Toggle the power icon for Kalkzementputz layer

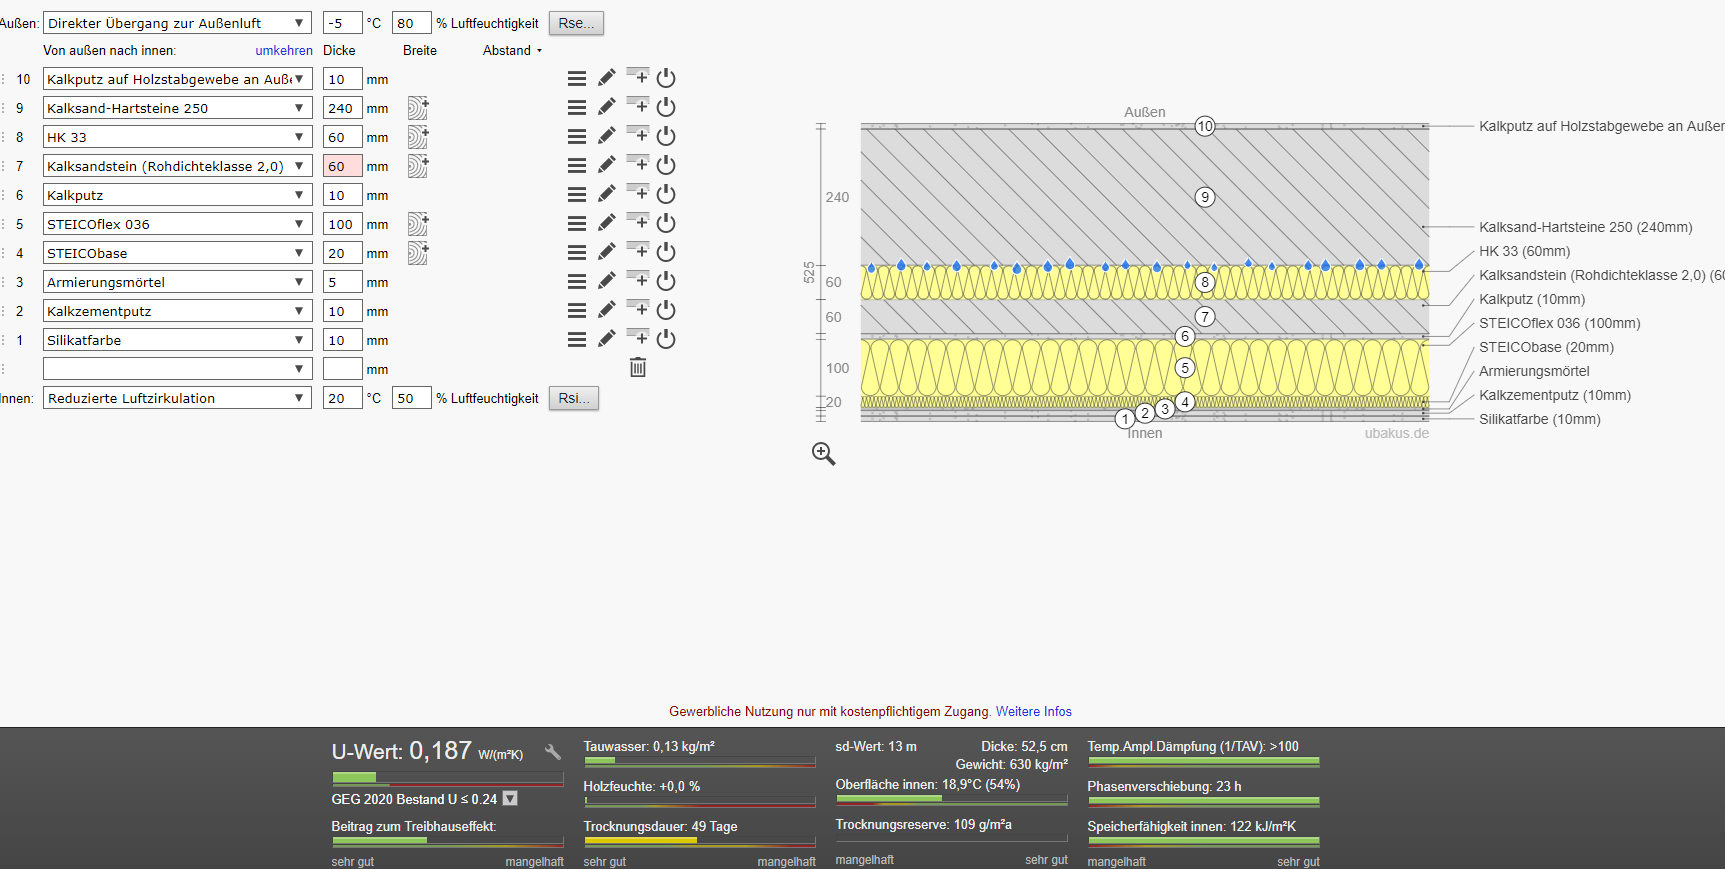[x=666, y=310]
